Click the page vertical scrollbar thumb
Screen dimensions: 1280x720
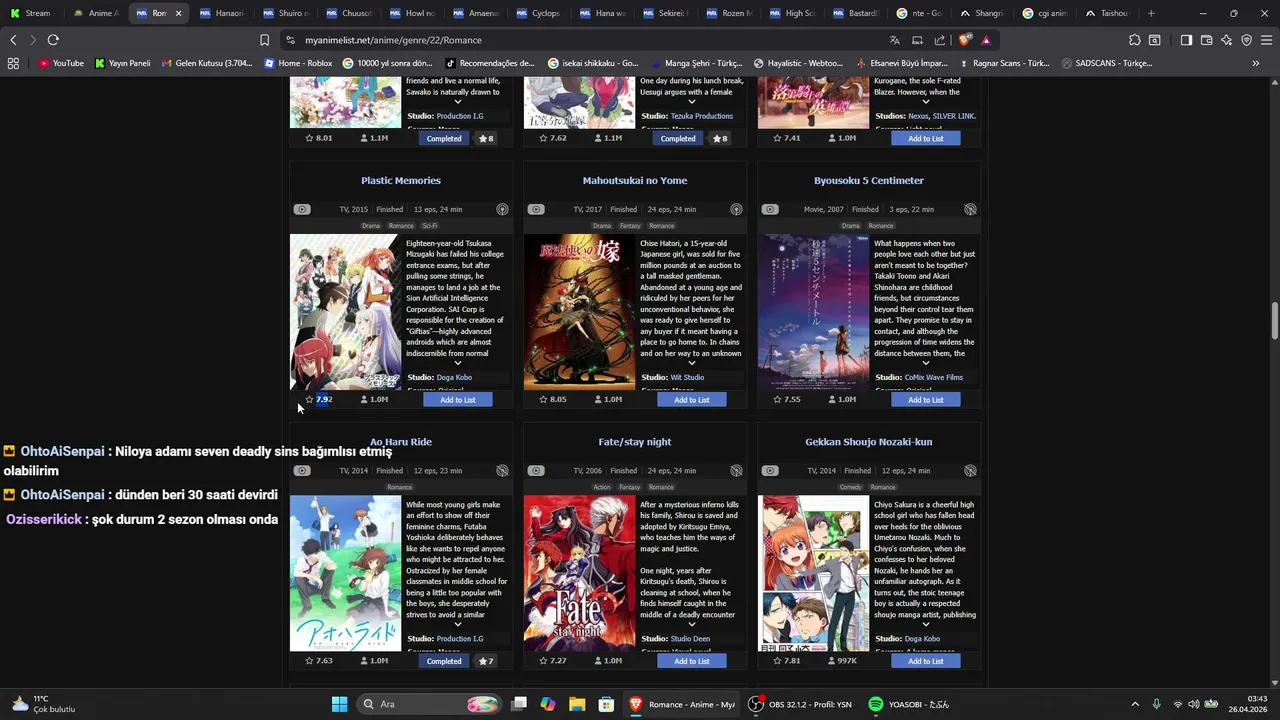1274,321
